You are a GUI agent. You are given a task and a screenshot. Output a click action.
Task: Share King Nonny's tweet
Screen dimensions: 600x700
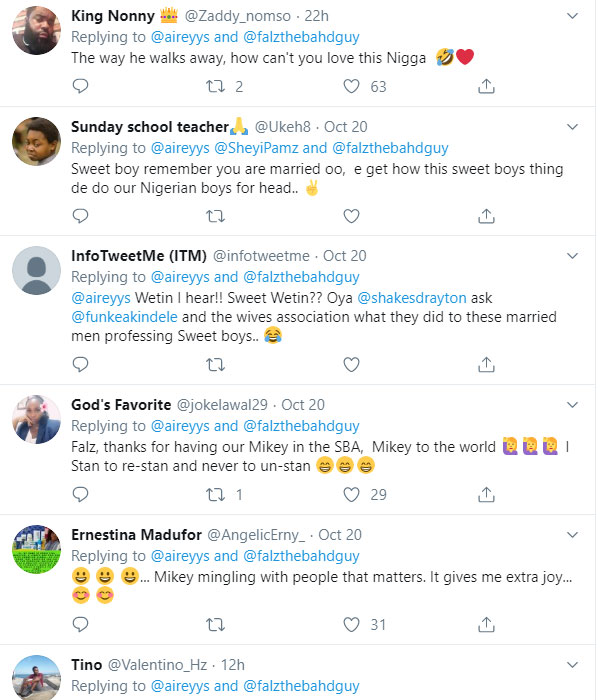[x=487, y=87]
